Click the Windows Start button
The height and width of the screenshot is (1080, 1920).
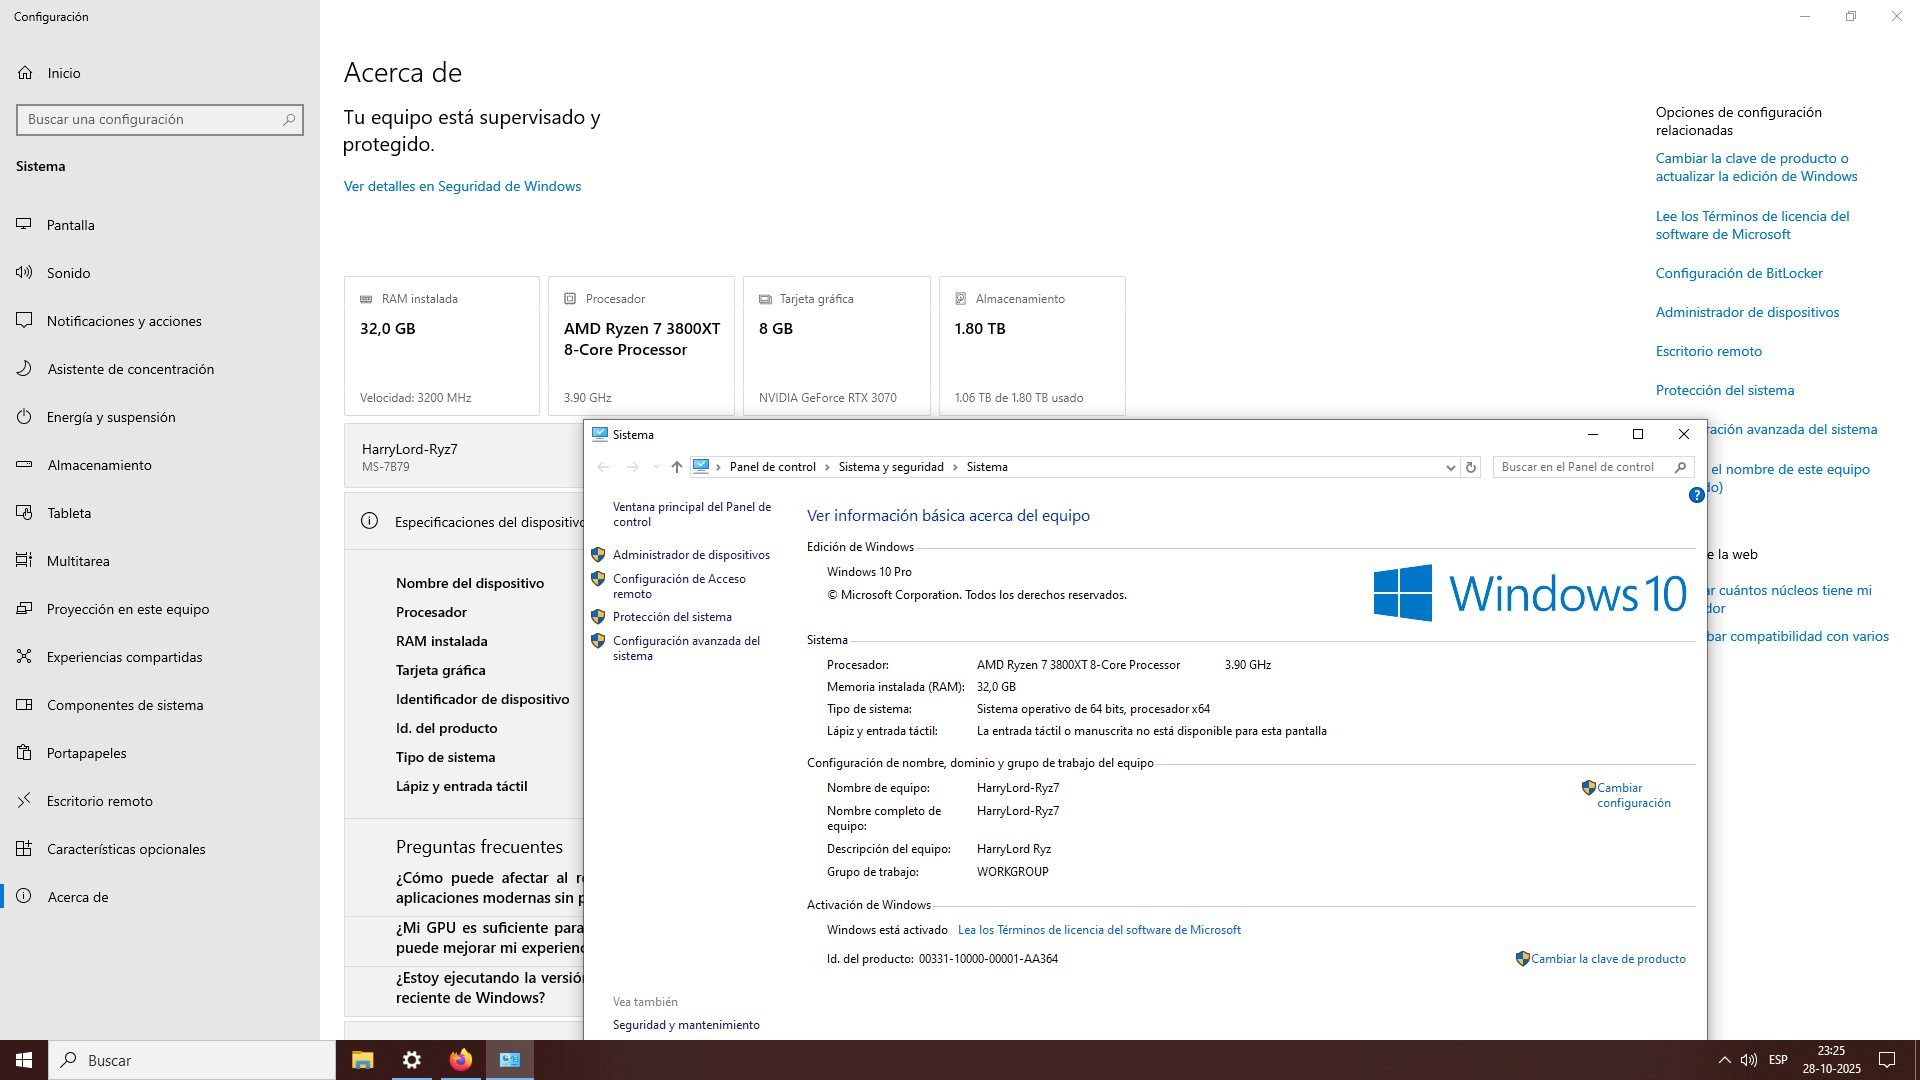(x=24, y=1060)
